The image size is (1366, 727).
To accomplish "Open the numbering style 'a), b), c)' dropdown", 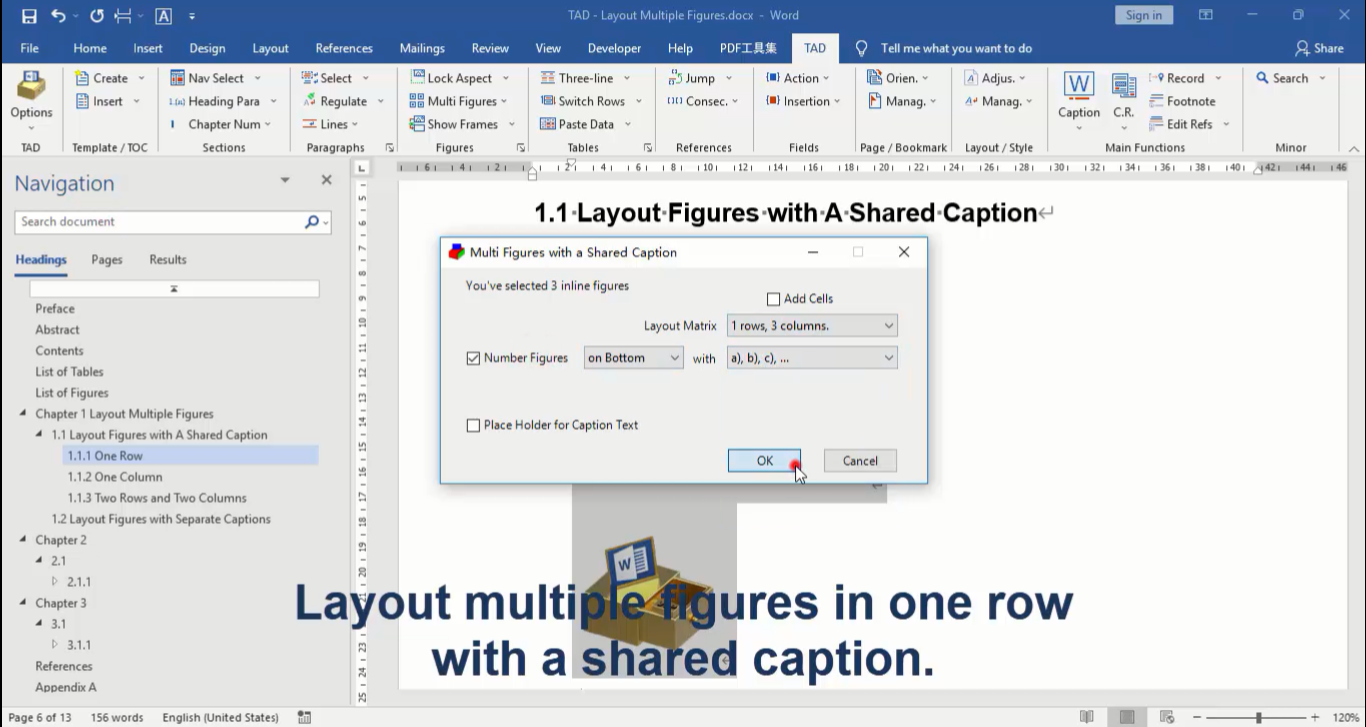I will (x=812, y=358).
